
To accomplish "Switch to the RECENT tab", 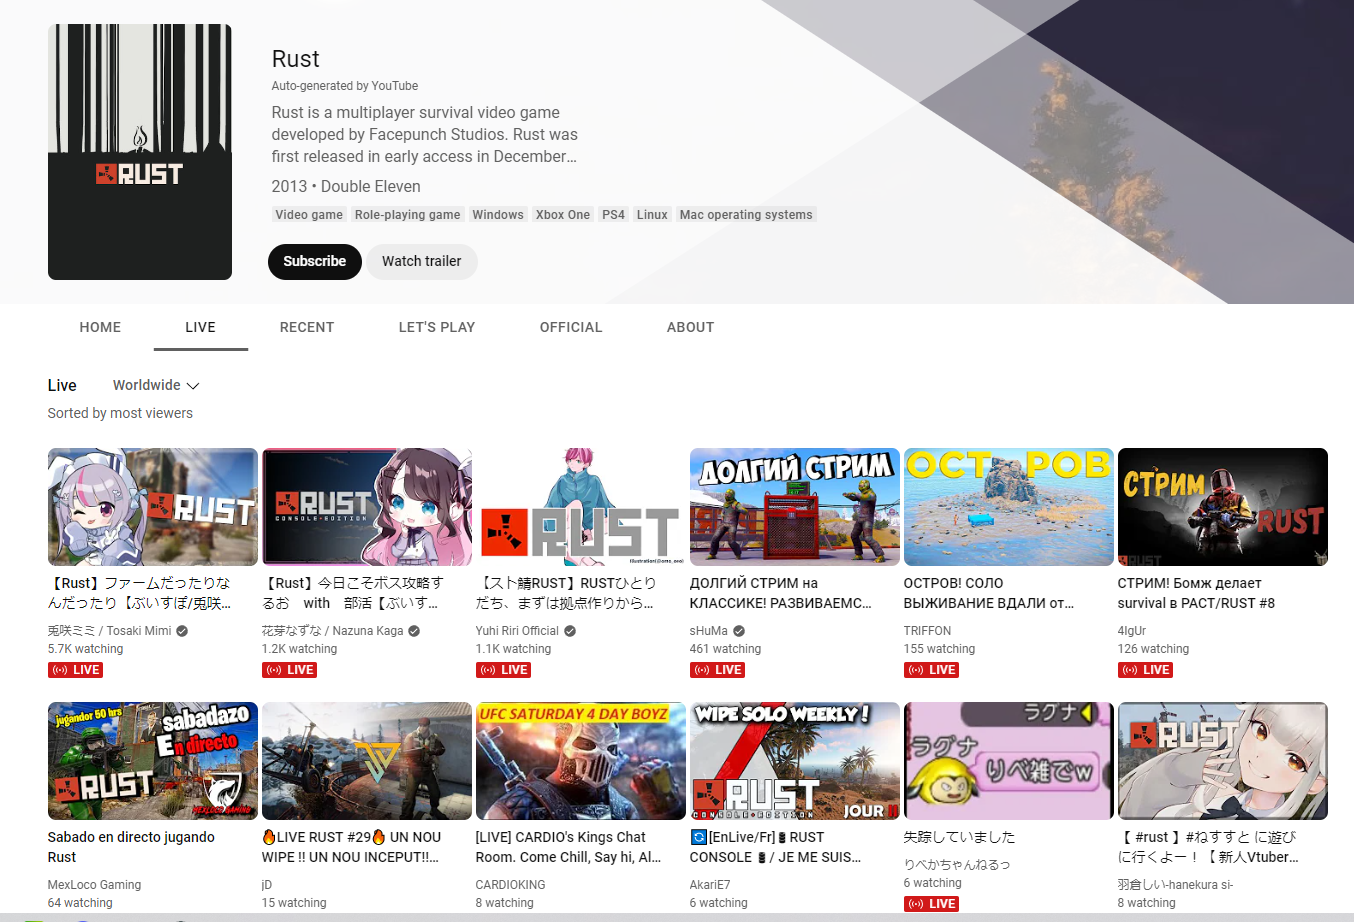I will [x=307, y=327].
